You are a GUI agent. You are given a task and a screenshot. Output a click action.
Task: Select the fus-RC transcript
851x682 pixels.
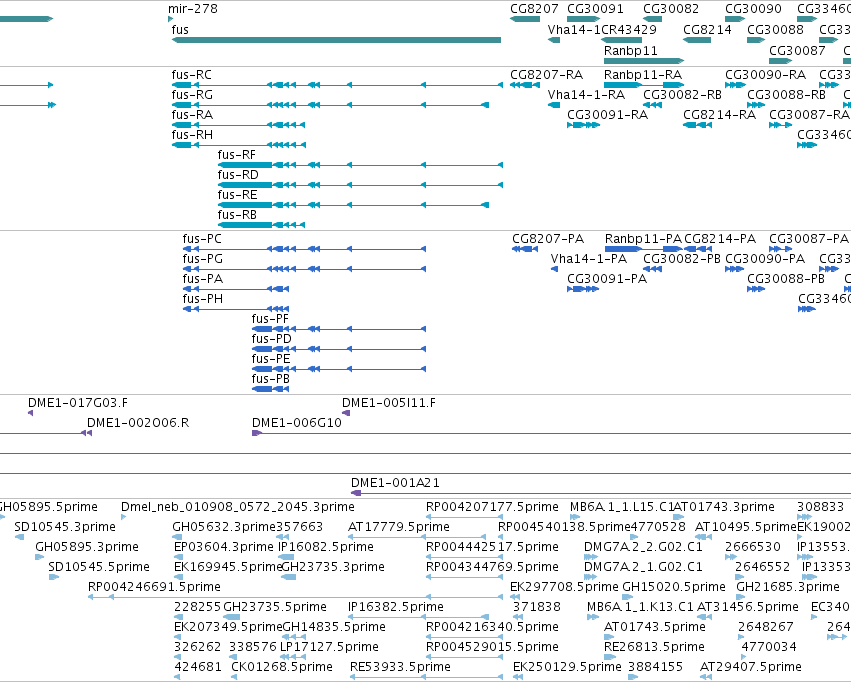tap(337, 85)
